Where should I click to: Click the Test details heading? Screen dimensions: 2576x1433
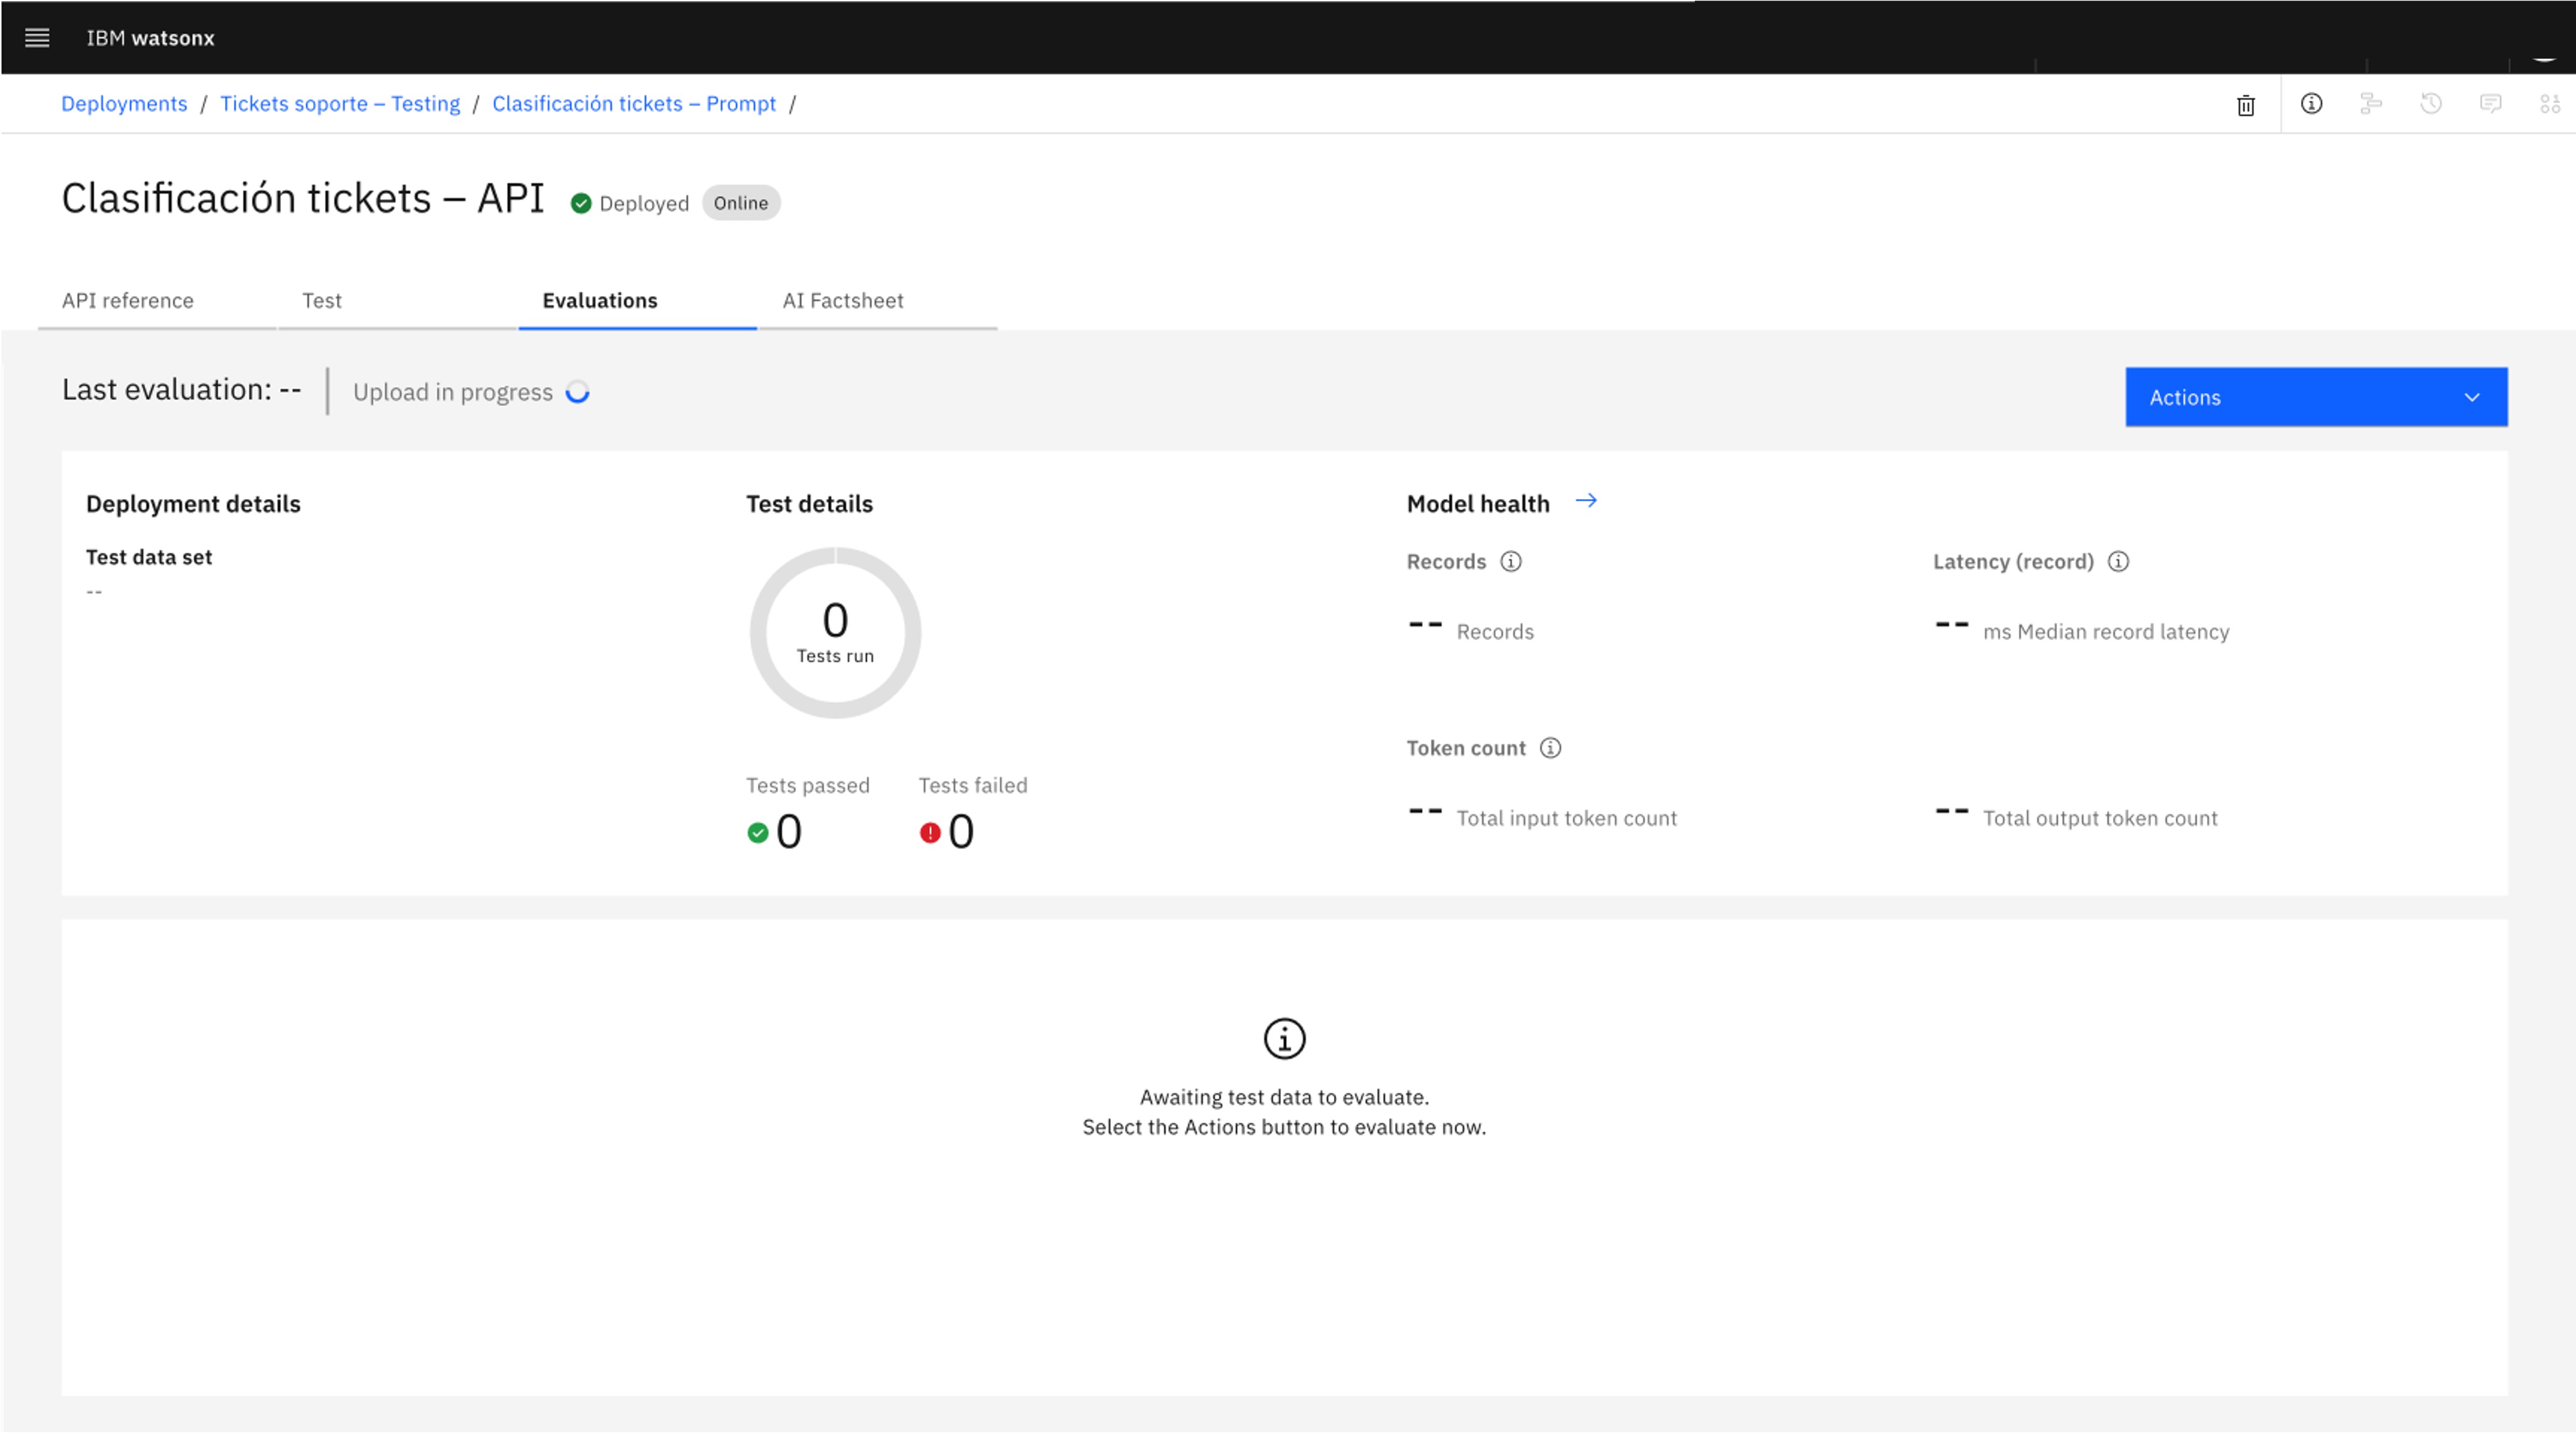(809, 504)
